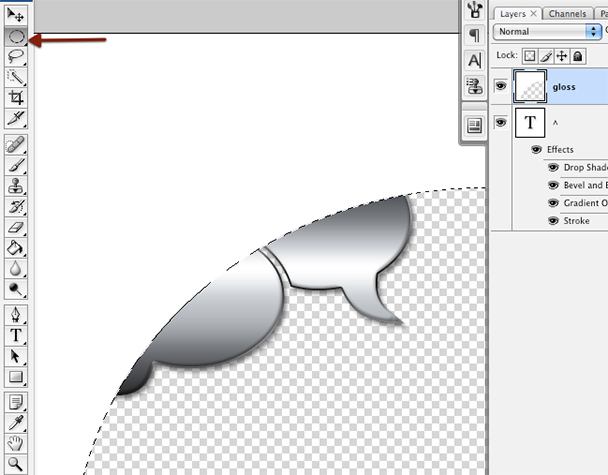Hide the Gradient Overlay effect

pos(553,203)
